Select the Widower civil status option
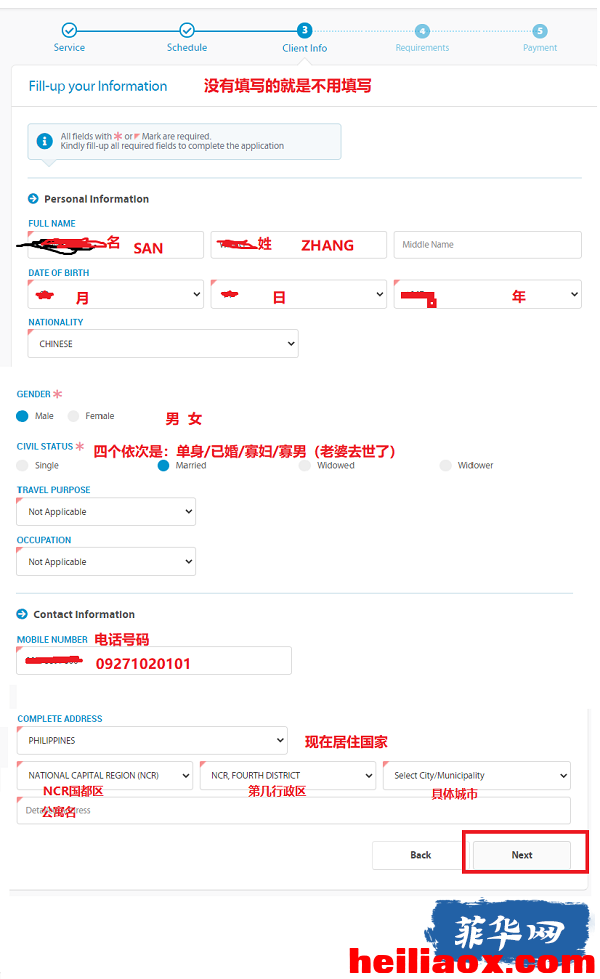 pos(445,465)
